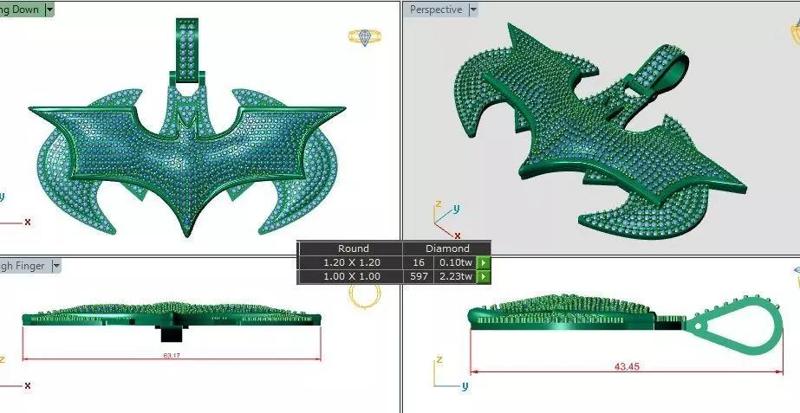Select the '597' gem count cell
This screenshot has height=413, width=800.
tap(418, 277)
